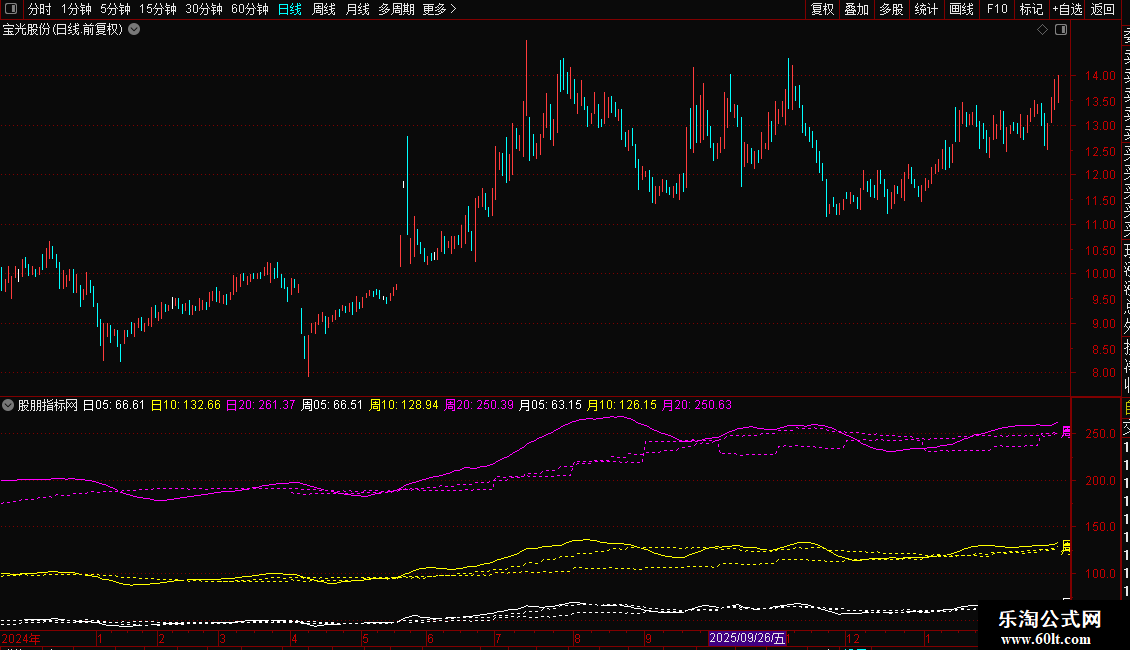Expand the 更多 periods menu
The width and height of the screenshot is (1130, 650).
440,9
